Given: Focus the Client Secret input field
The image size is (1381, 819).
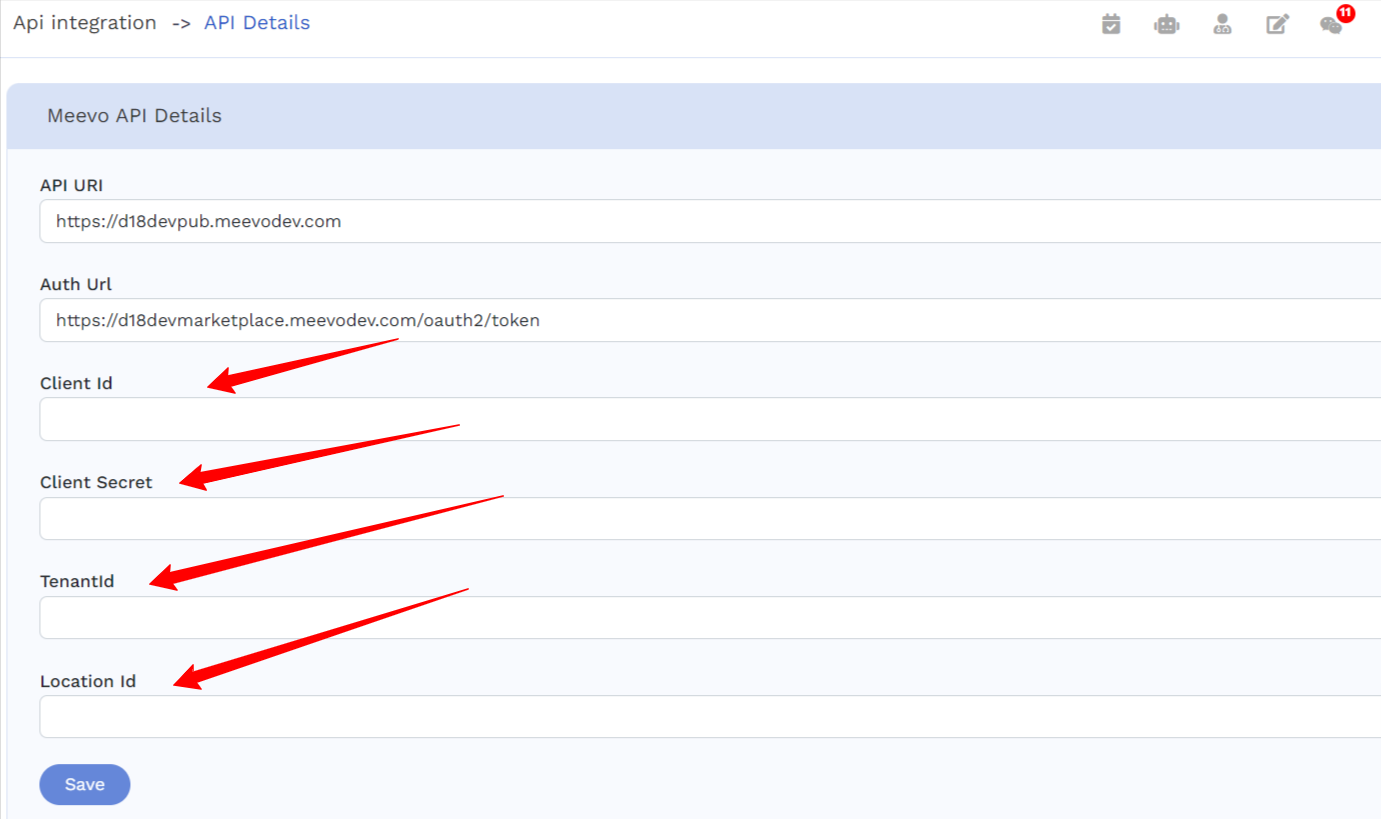Looking at the screenshot, I should [x=710, y=518].
